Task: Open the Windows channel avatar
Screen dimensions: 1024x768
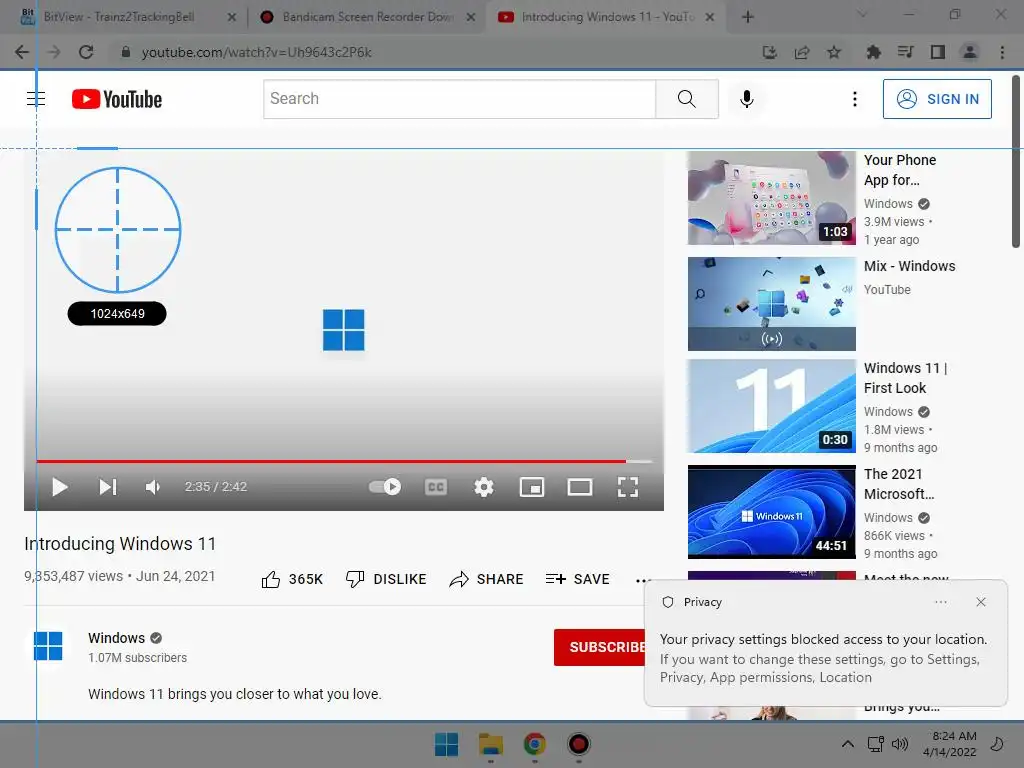Action: click(x=48, y=646)
